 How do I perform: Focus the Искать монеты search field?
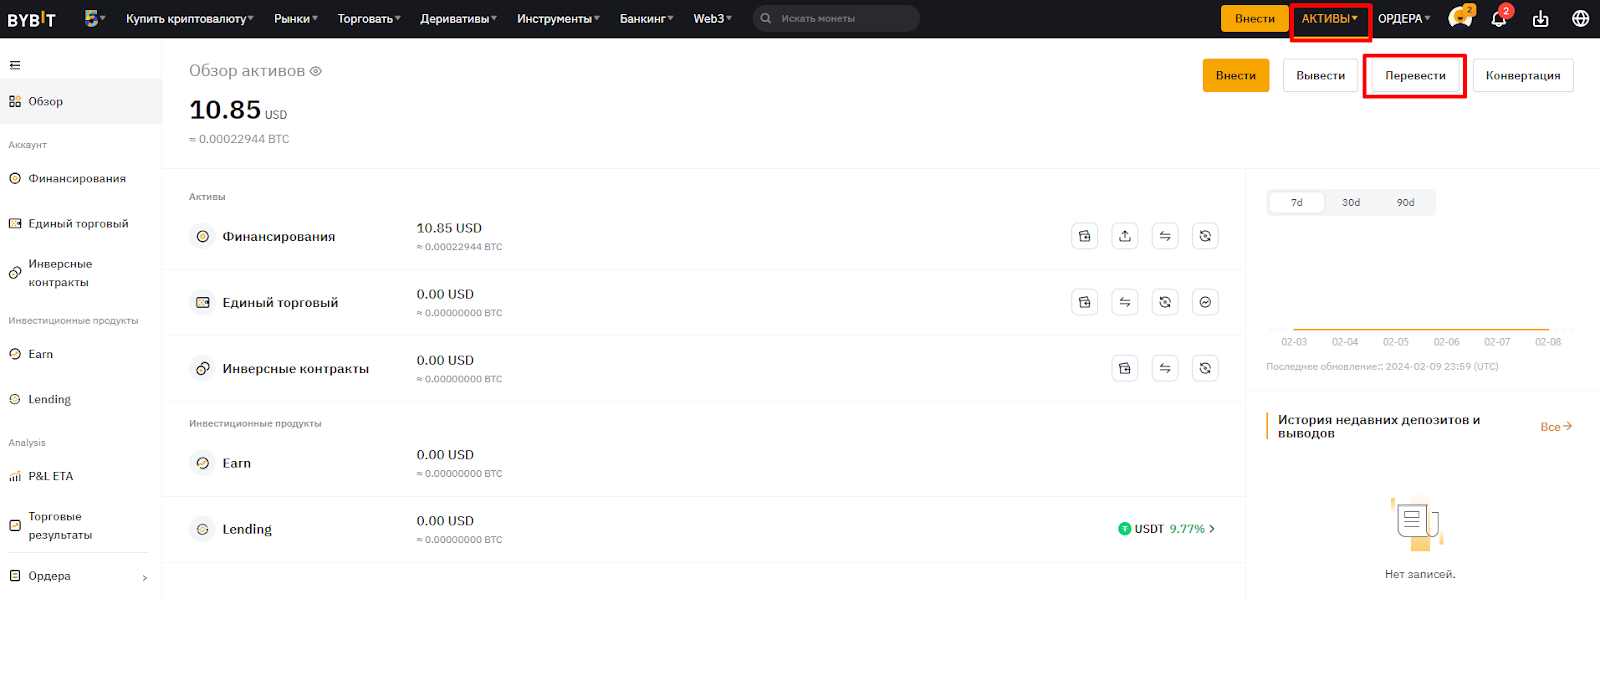click(836, 18)
